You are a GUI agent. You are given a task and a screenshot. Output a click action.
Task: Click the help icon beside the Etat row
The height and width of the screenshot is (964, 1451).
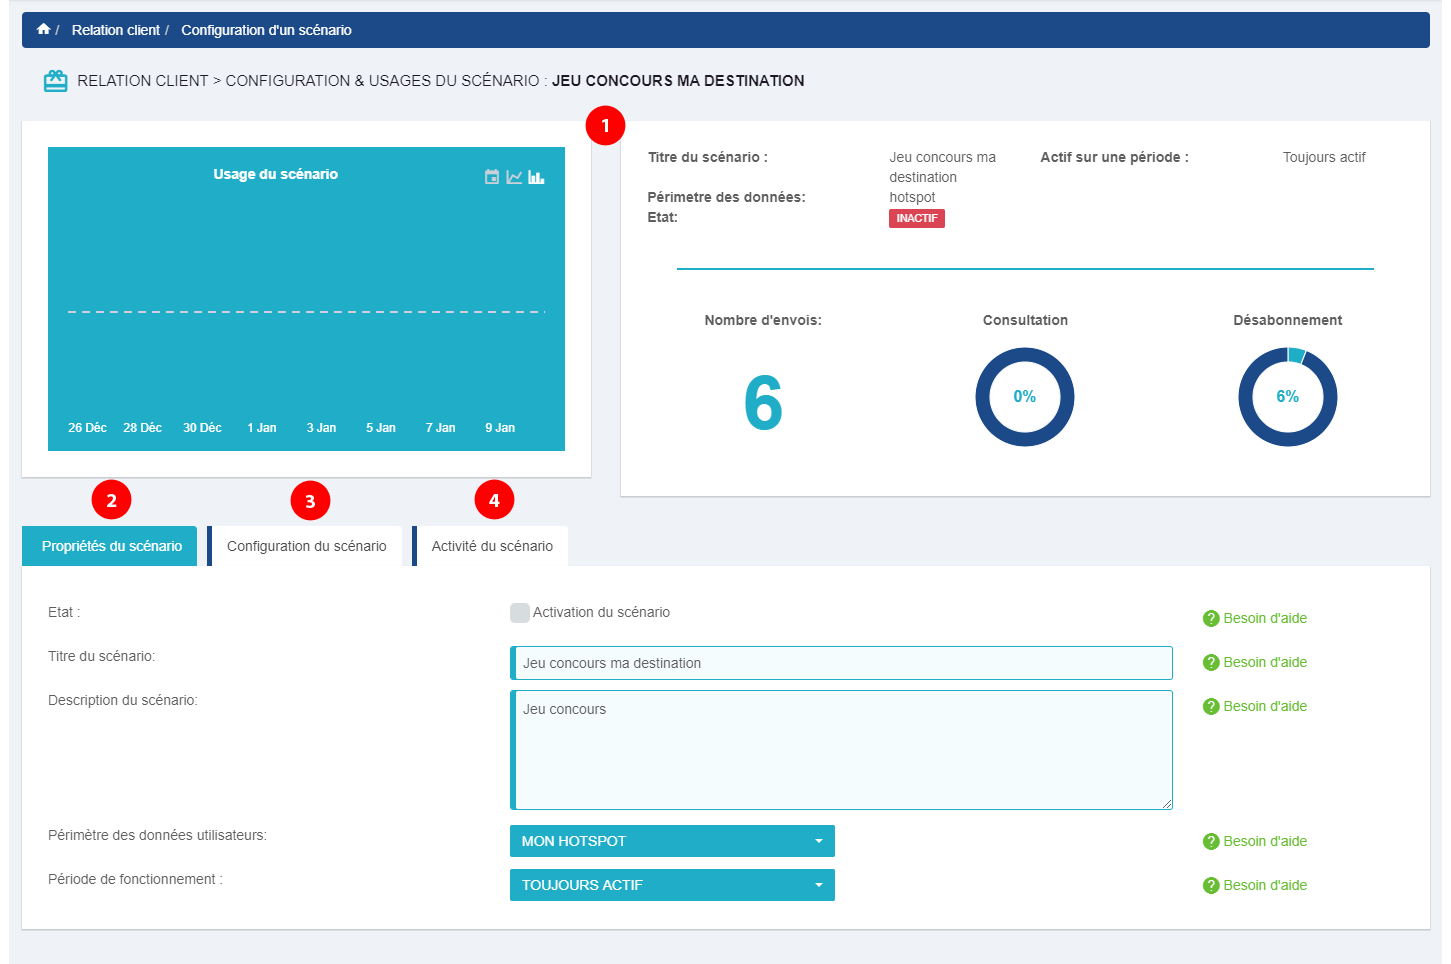[x=1210, y=619]
